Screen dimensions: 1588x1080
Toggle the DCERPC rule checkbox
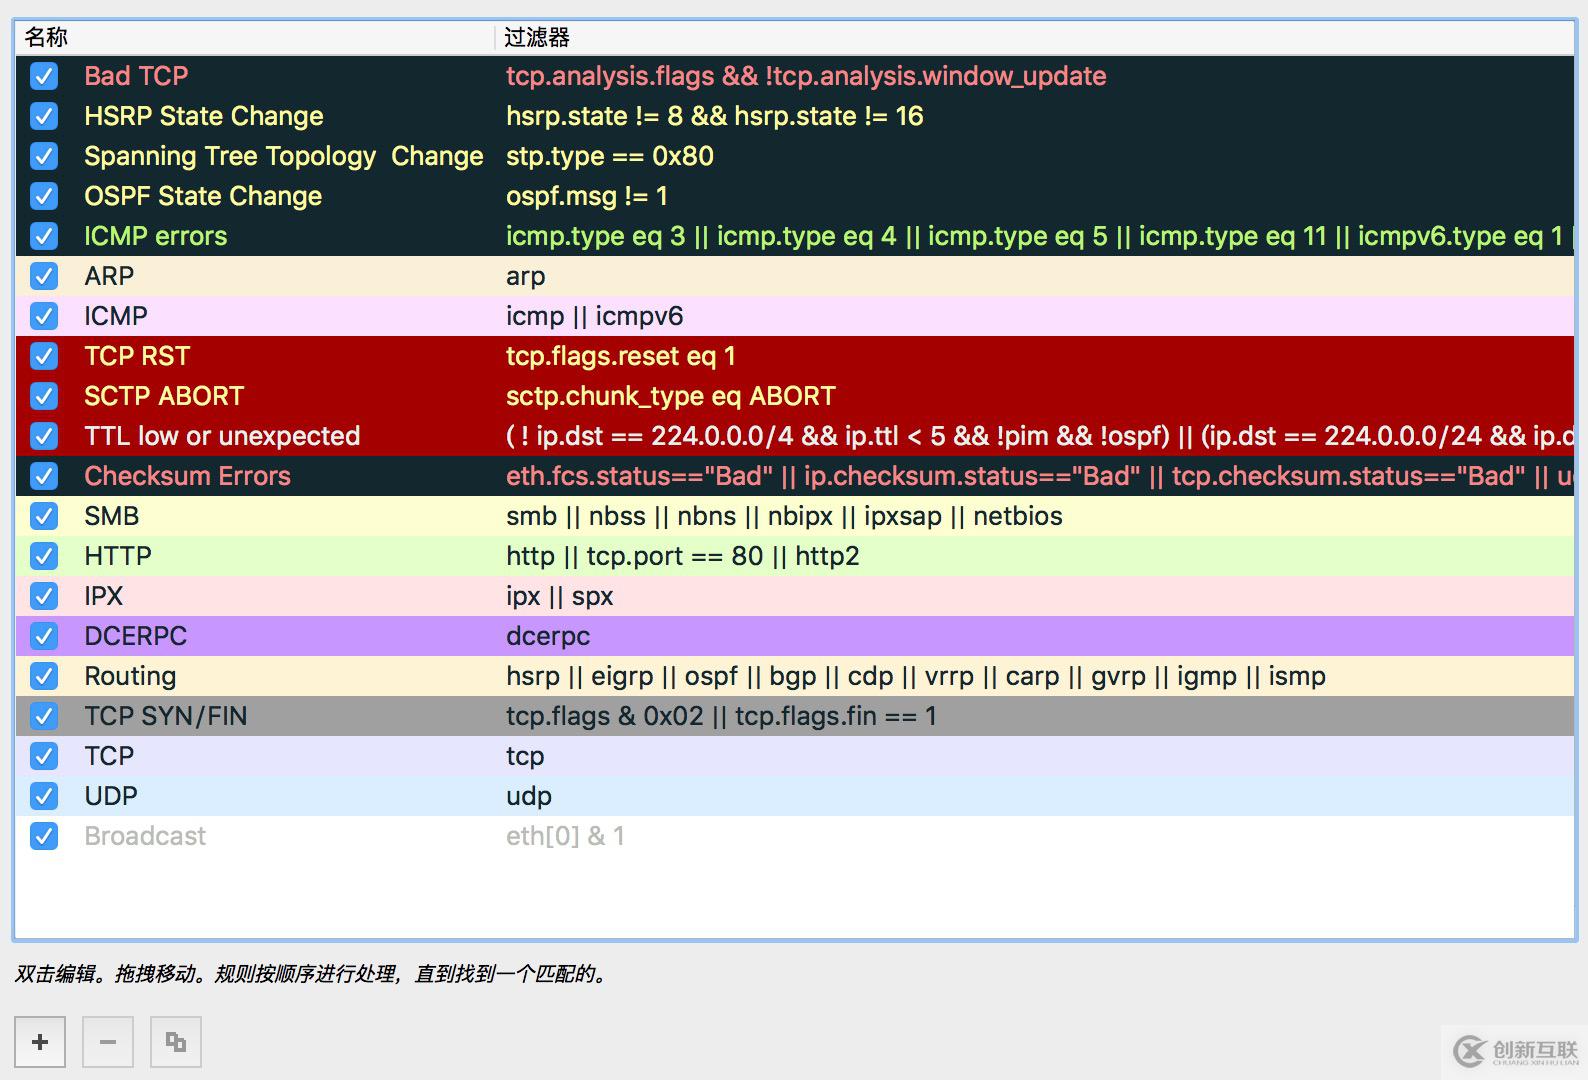(x=44, y=636)
